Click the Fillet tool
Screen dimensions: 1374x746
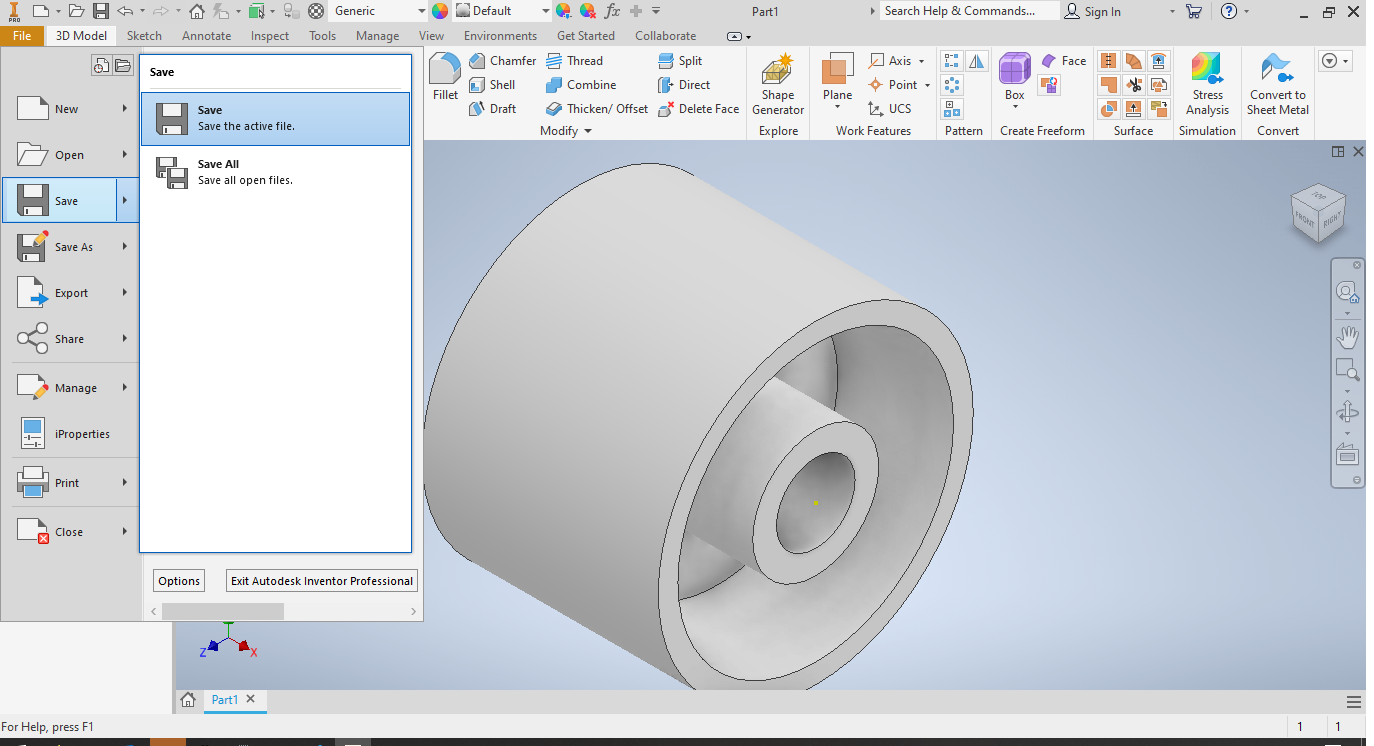(445, 77)
